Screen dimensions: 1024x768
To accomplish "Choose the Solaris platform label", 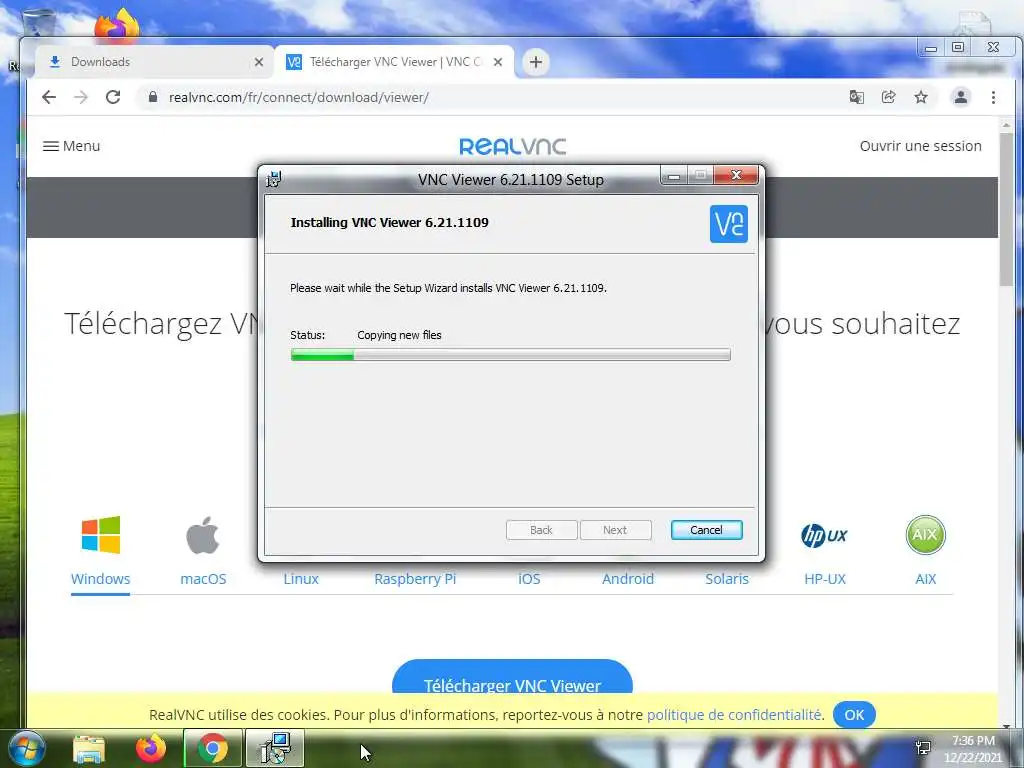I will pyautogui.click(x=727, y=579).
